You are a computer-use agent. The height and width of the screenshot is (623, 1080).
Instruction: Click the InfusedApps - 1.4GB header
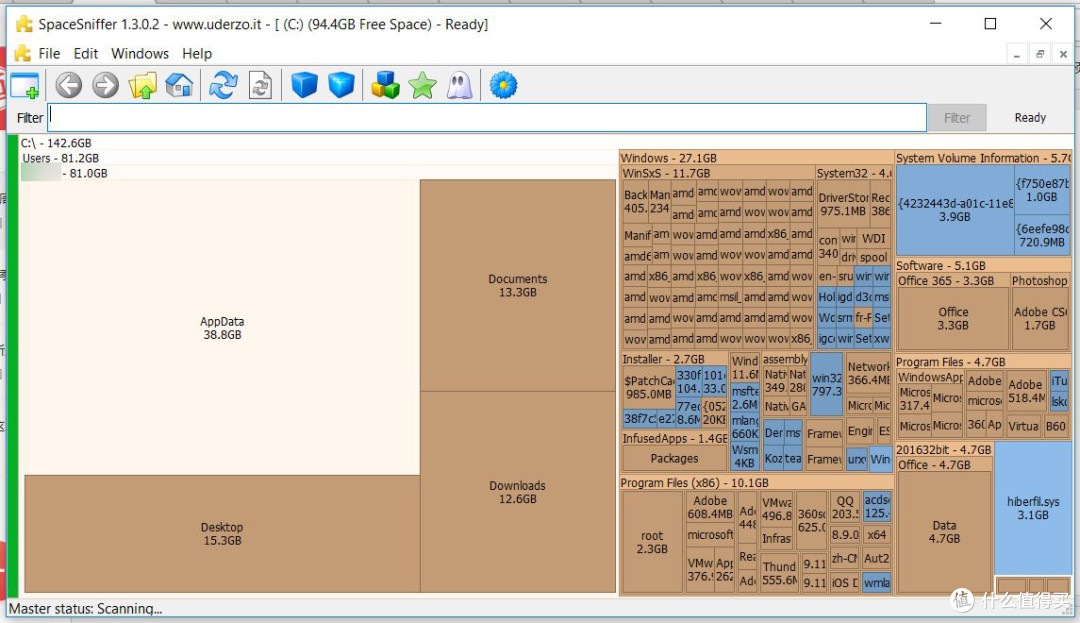674,439
